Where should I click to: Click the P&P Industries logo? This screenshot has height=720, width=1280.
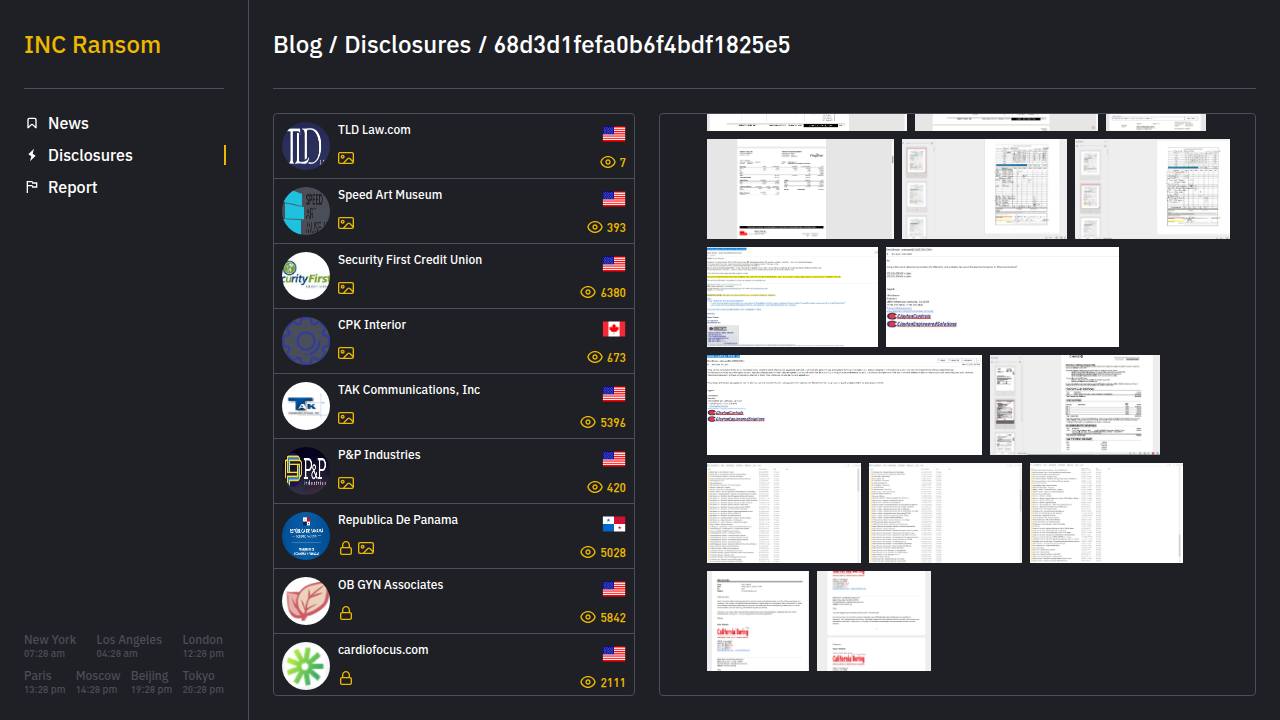(x=306, y=471)
